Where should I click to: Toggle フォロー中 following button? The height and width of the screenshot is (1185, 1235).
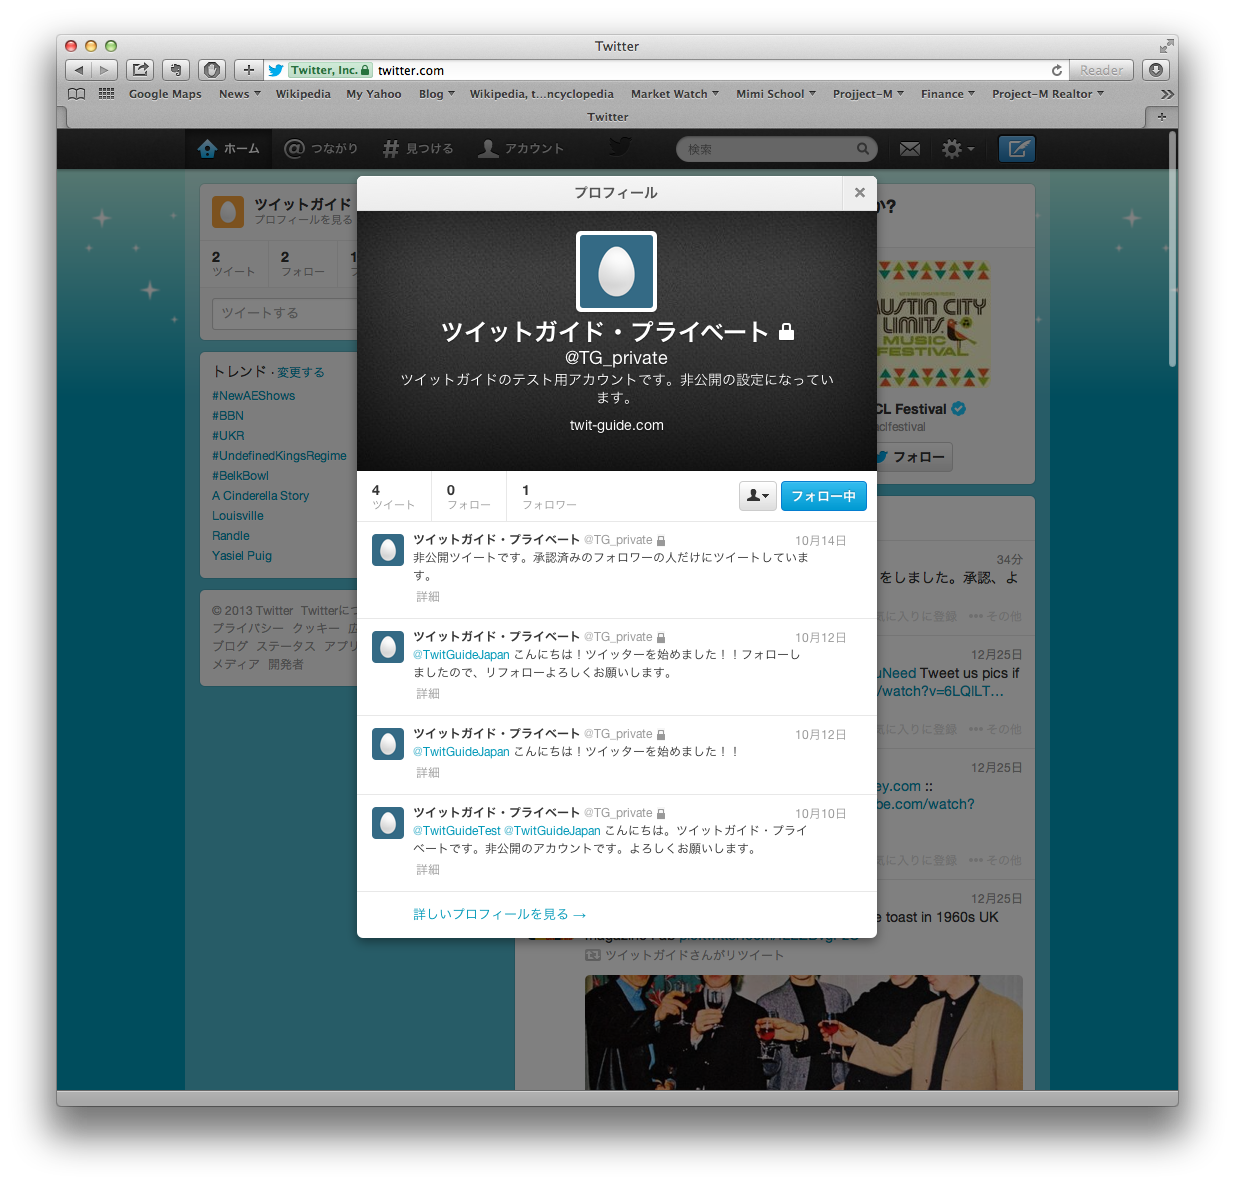click(x=823, y=496)
